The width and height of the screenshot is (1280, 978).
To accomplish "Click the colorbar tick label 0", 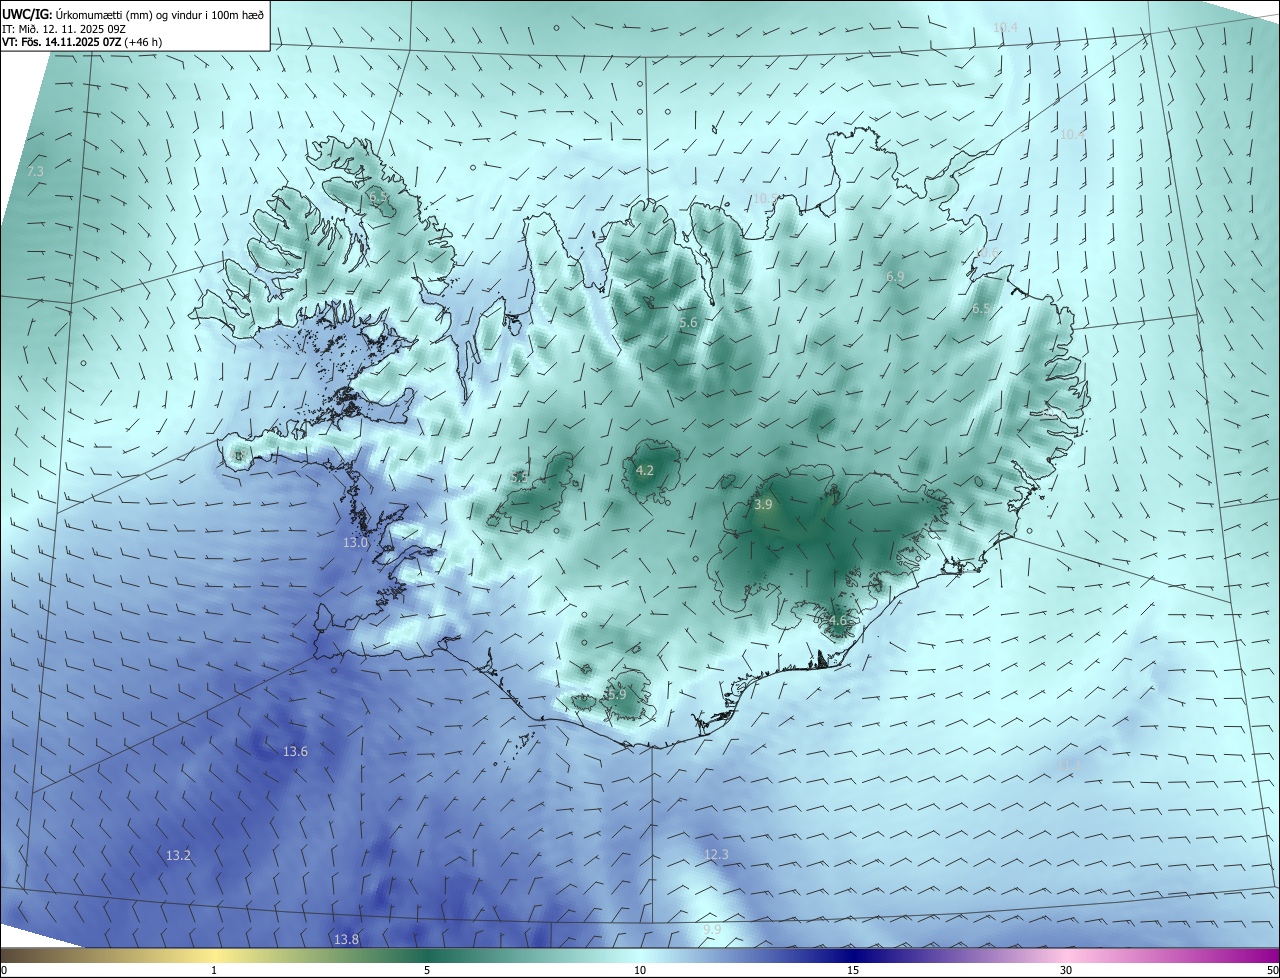I will click(x=3, y=970).
